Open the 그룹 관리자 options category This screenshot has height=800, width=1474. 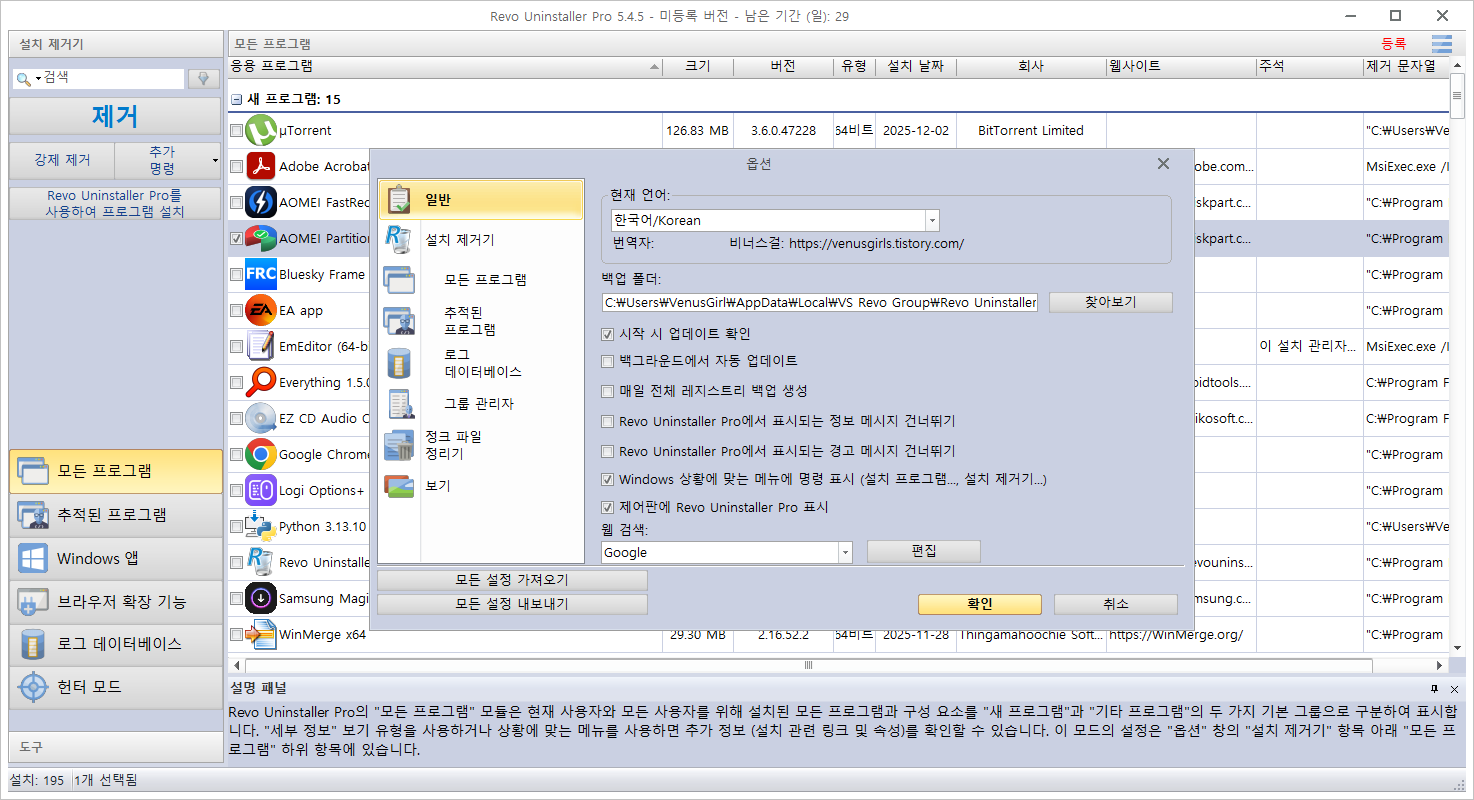pyautogui.click(x=481, y=404)
